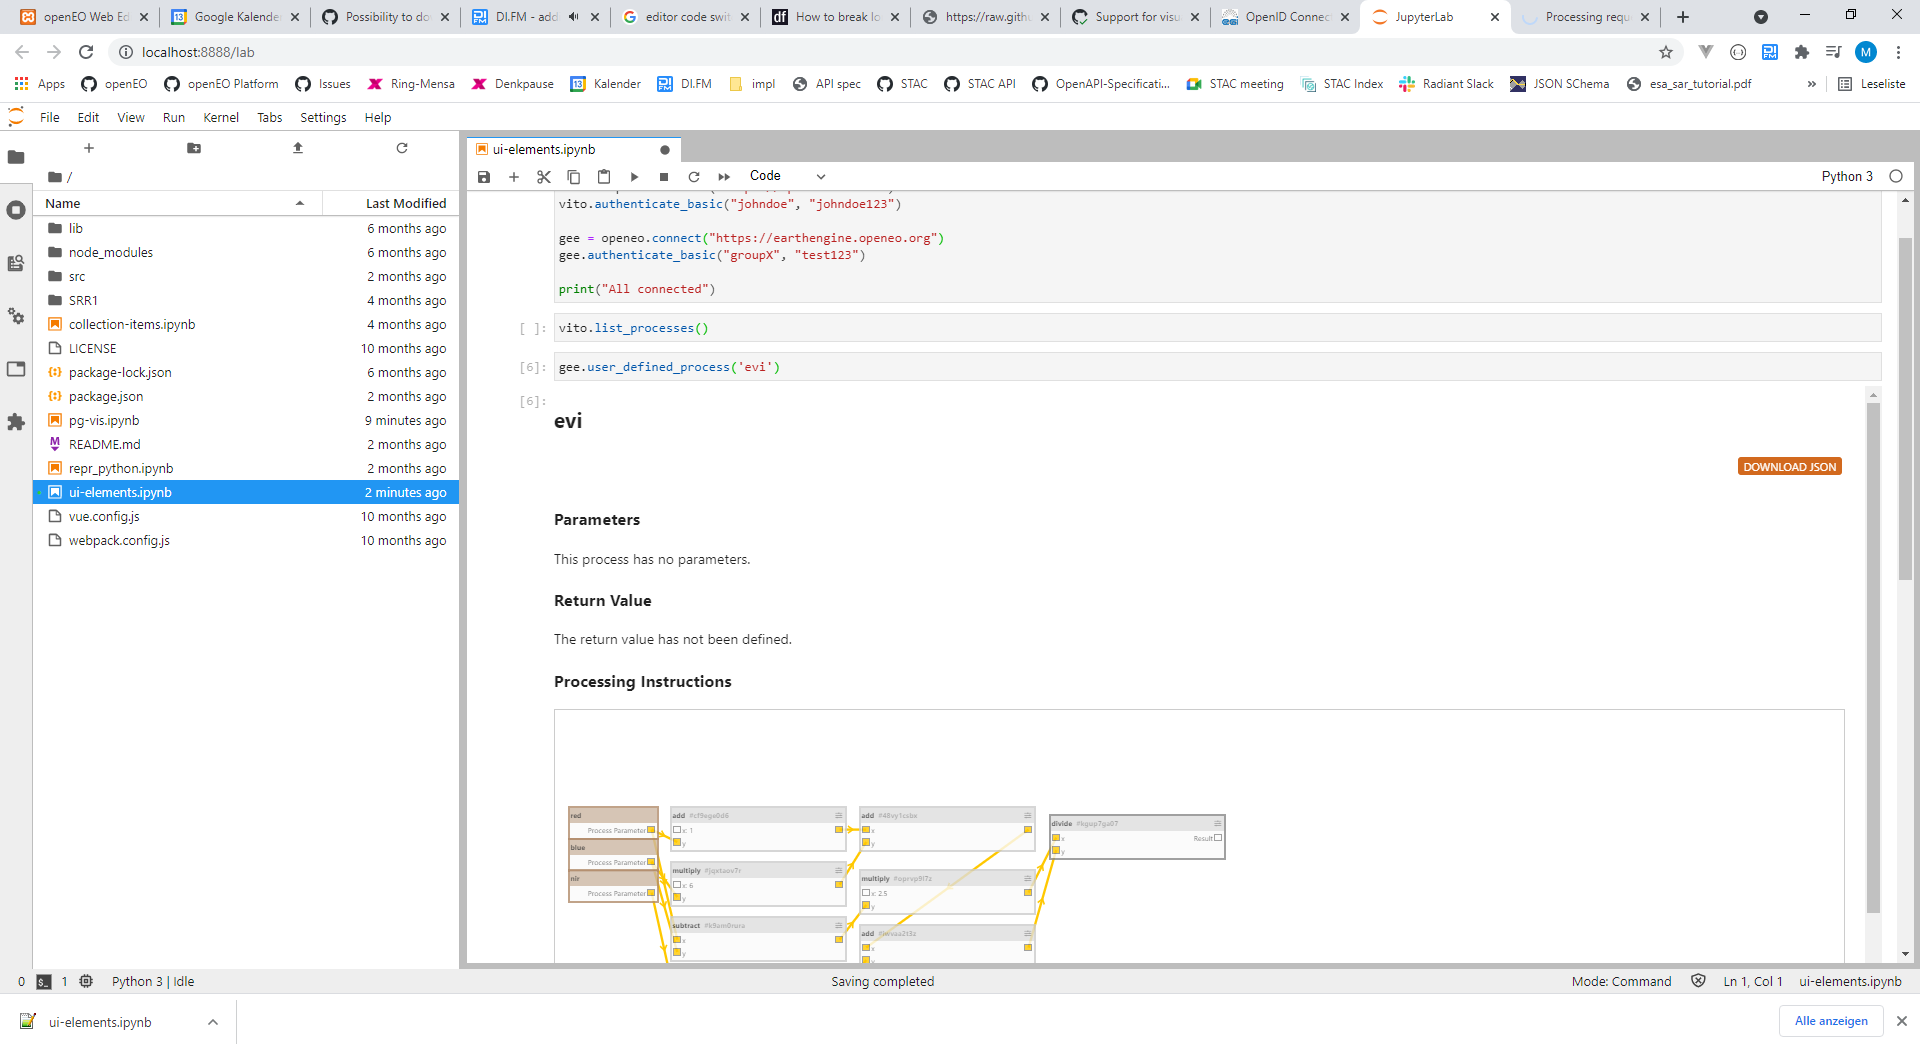Stop the kernel using the square icon
Viewport: 1920px width, 1050px height.
pyautogui.click(x=663, y=176)
